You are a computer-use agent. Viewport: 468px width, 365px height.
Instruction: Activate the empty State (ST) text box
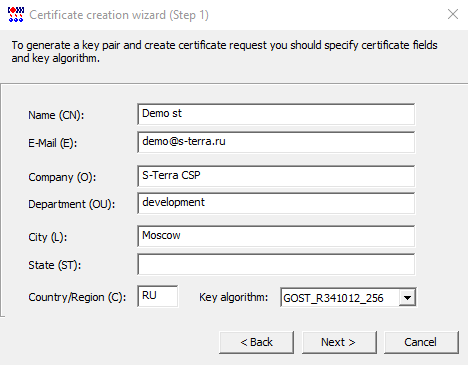(276, 264)
